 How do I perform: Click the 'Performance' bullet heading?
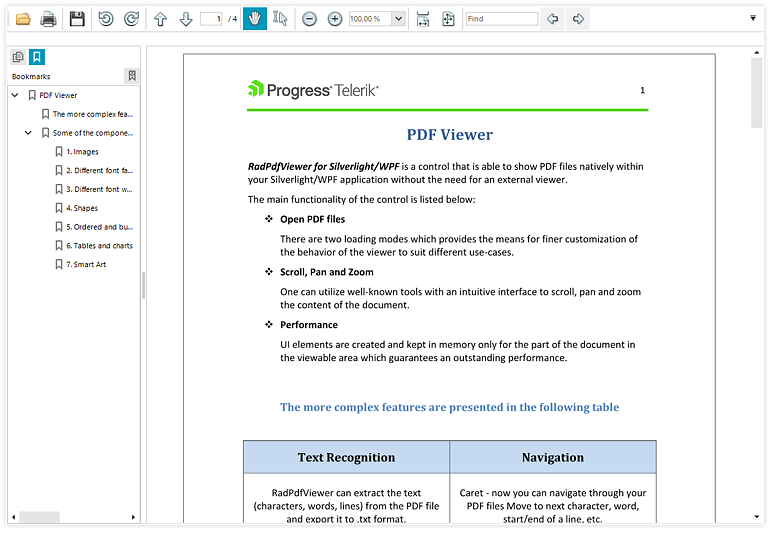(x=309, y=325)
